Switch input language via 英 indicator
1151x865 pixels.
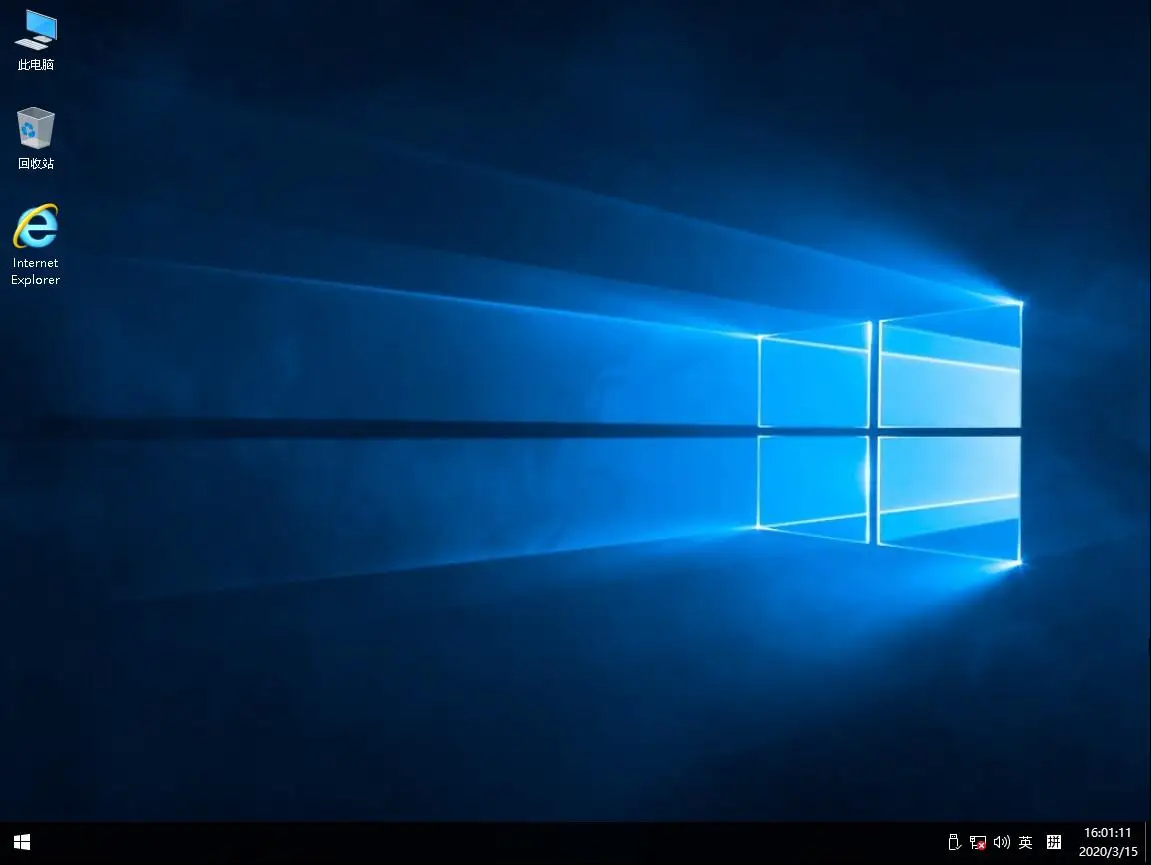tap(1025, 842)
